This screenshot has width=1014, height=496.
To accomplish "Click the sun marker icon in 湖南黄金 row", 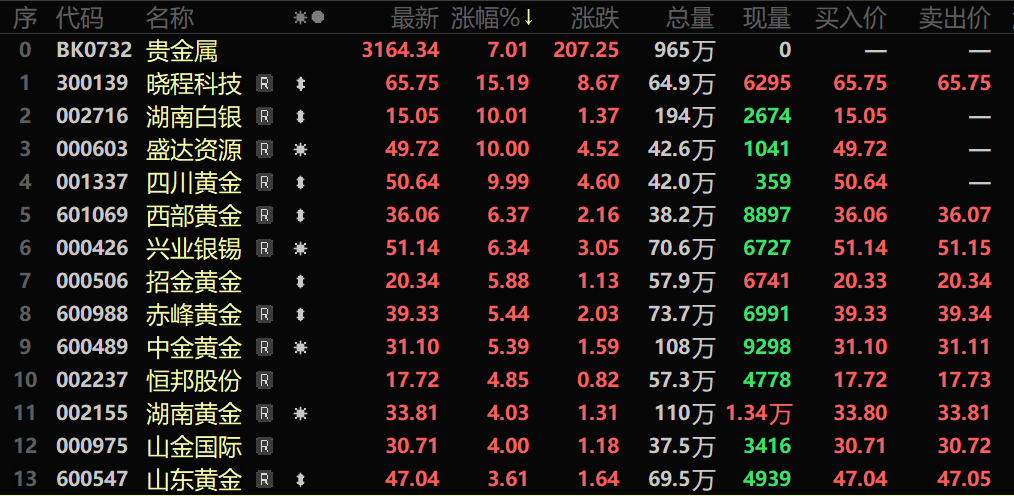I will click(x=300, y=413).
